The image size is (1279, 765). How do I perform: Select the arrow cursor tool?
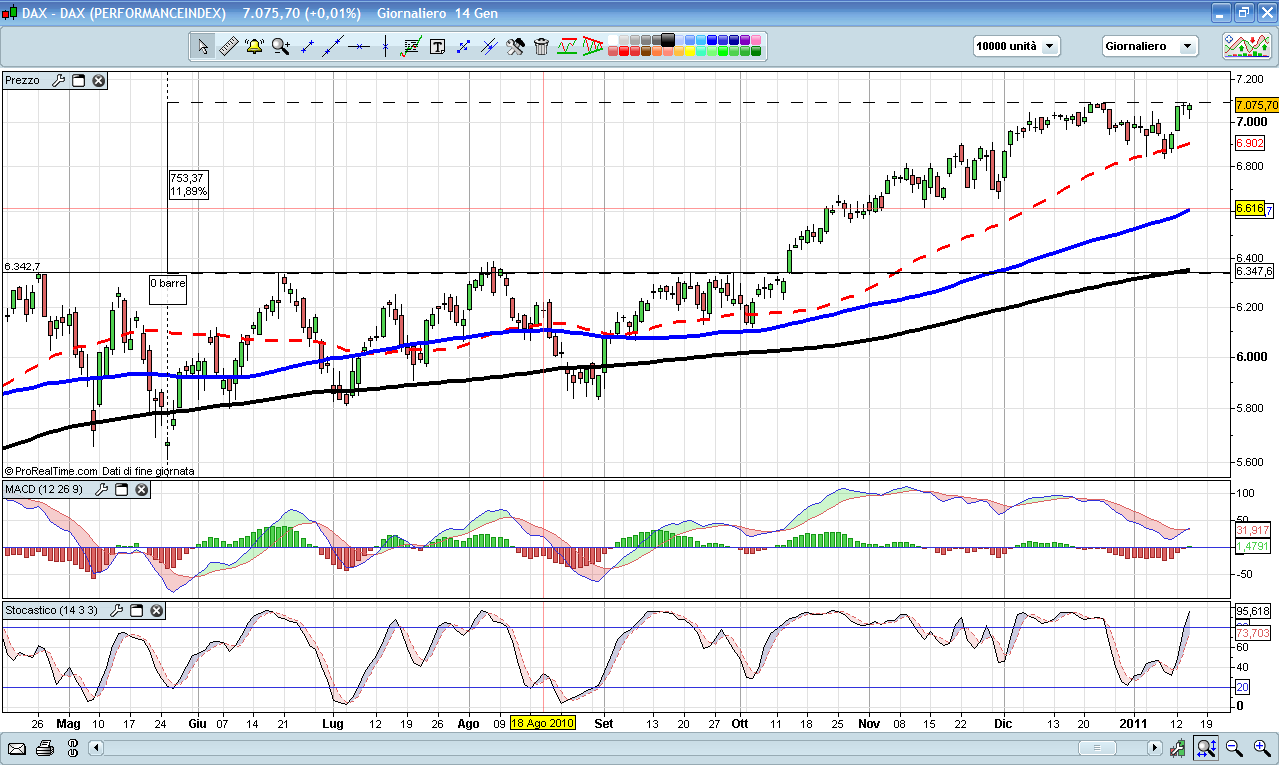click(203, 46)
